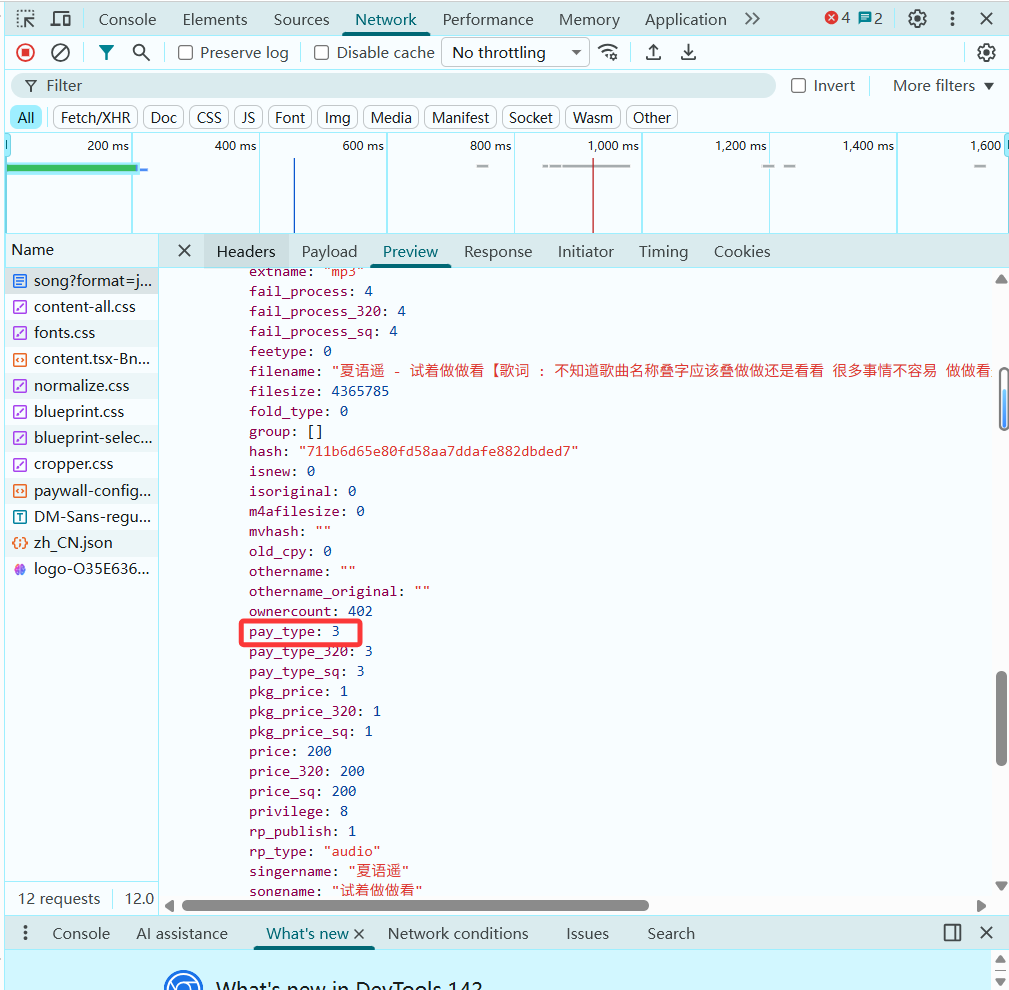The width and height of the screenshot is (1009, 990).
Task: Select the logo-O35E636... image request
Action: tap(82, 569)
